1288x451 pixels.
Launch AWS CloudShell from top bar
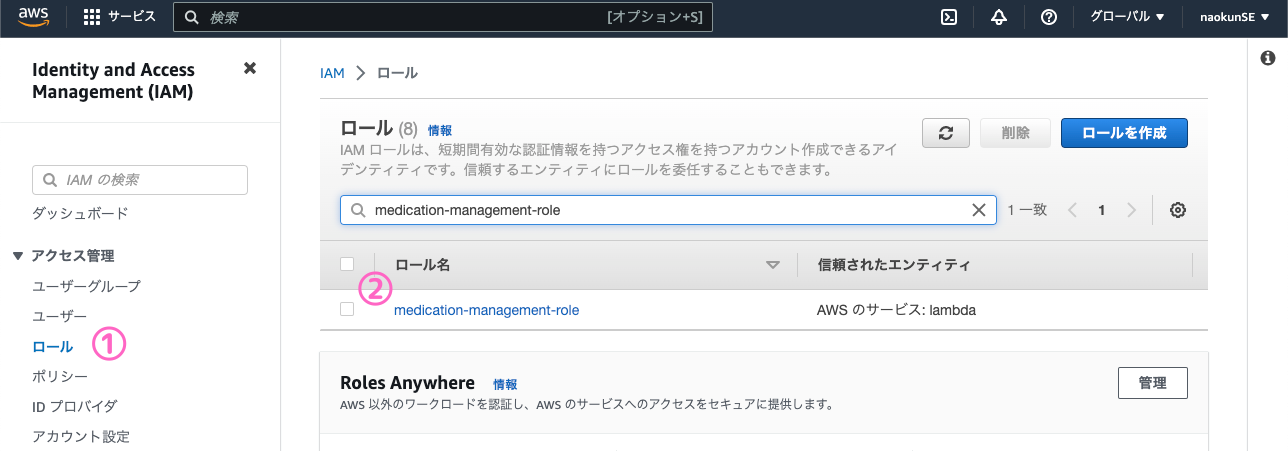click(x=950, y=17)
